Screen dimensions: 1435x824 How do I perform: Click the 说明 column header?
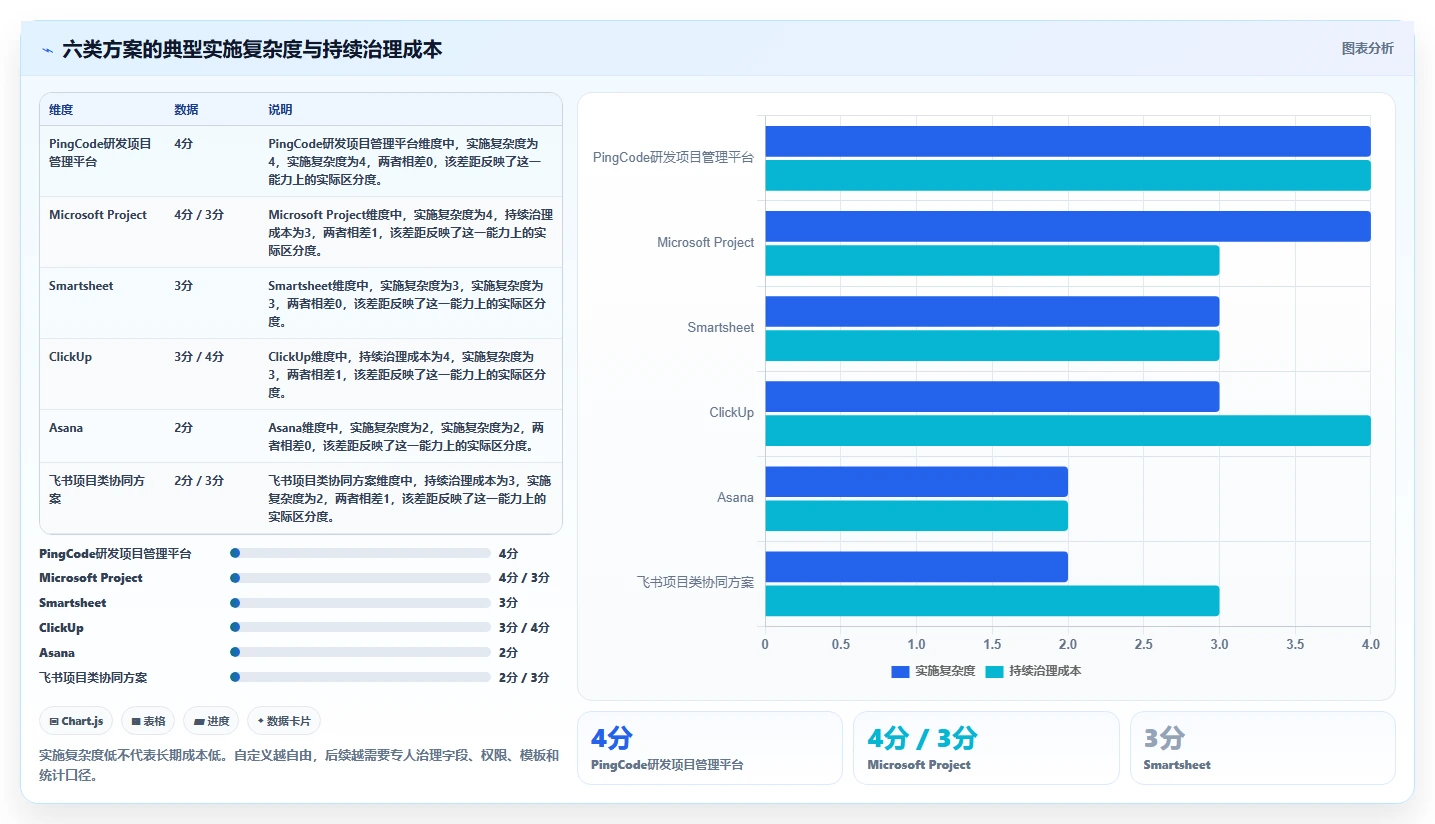coord(280,110)
